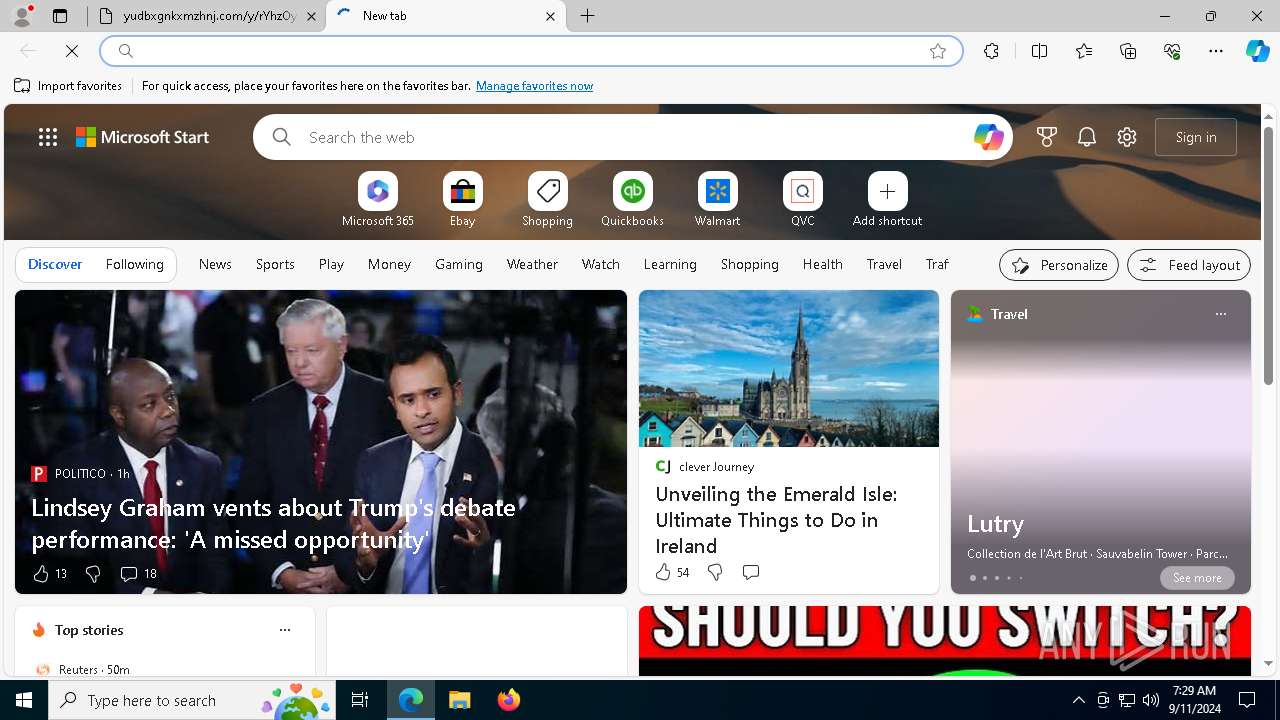Viewport: 1280px width, 720px height.
Task: Open page settings gear icon
Action: click(x=1127, y=137)
